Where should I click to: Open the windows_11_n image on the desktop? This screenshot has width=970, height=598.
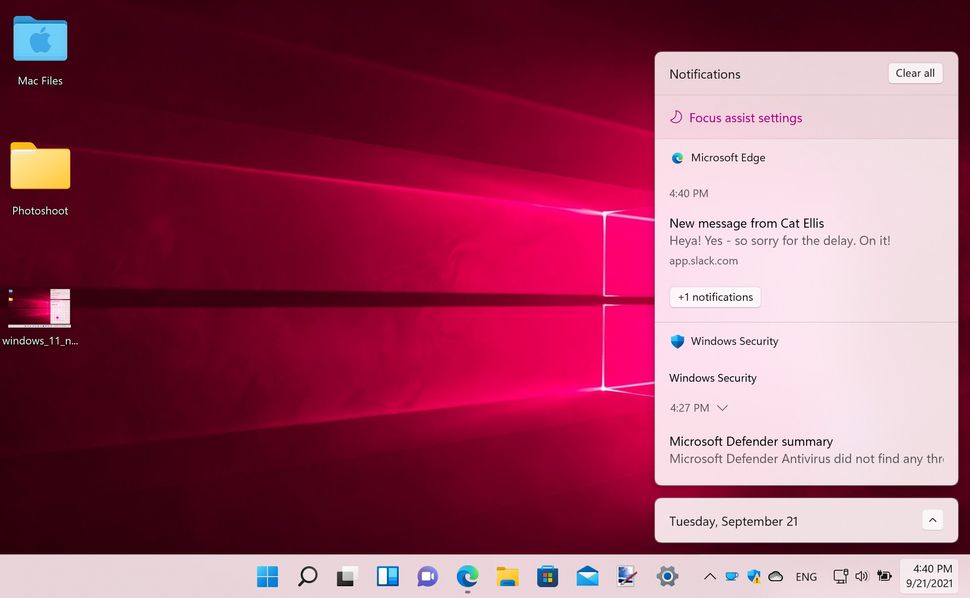click(39, 308)
